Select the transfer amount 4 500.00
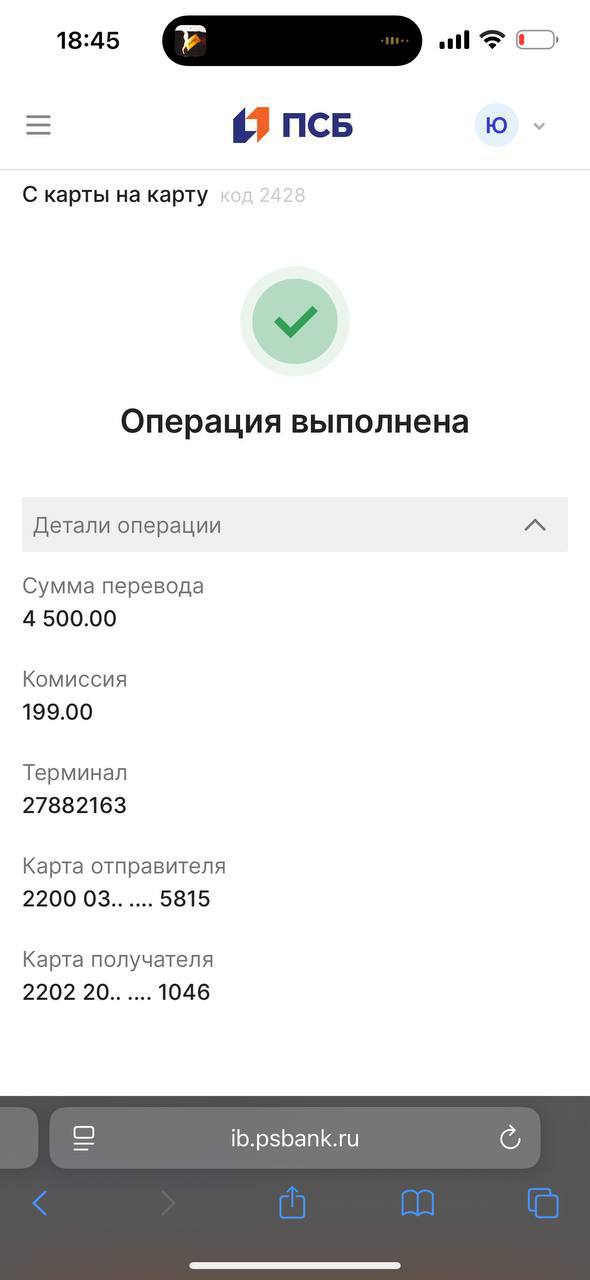Screen dimensions: 590x1280 69,618
